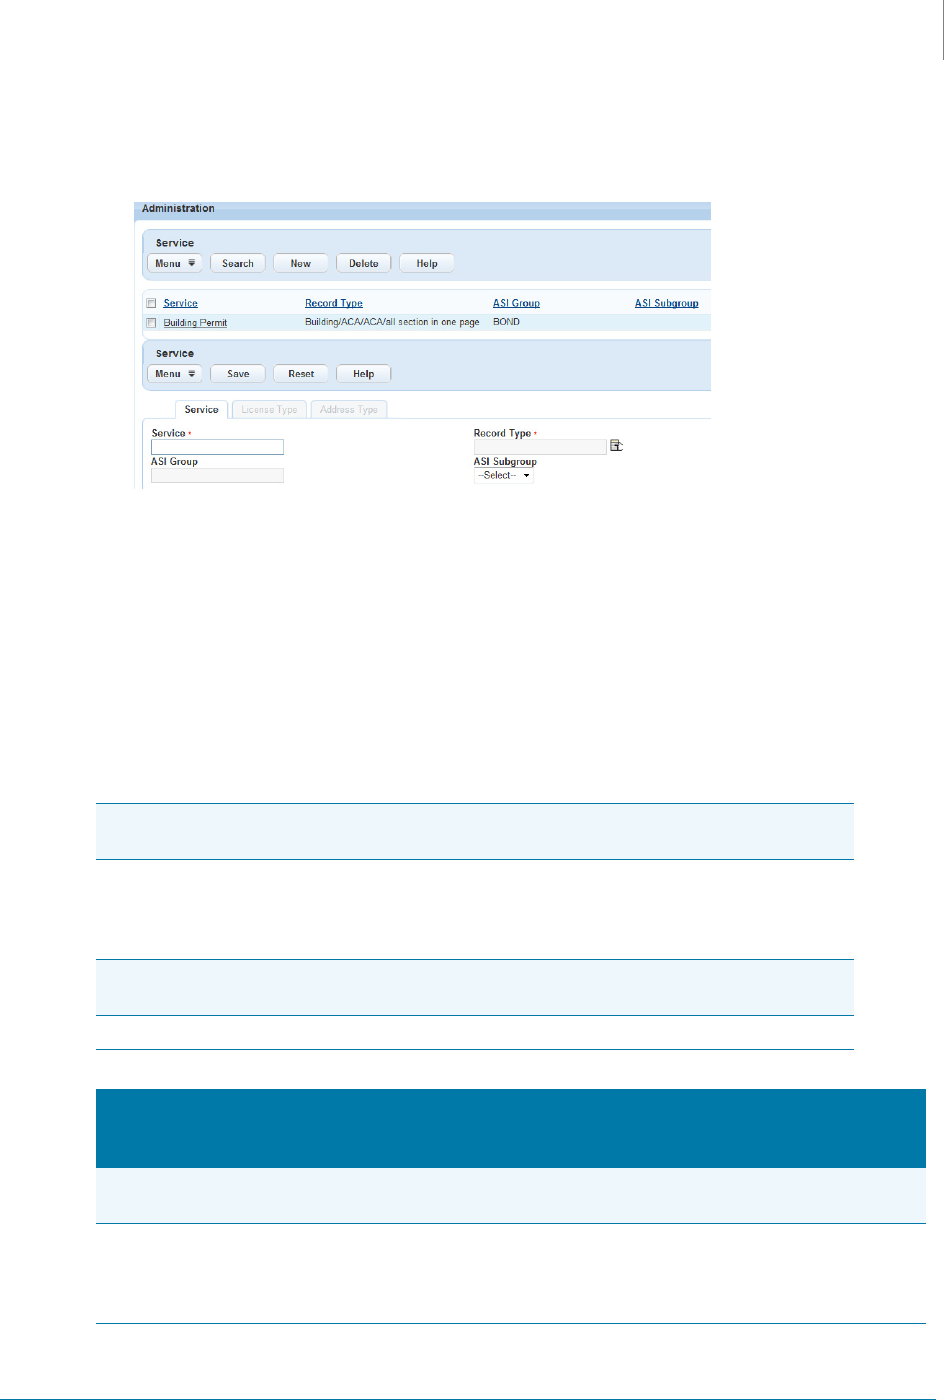The width and height of the screenshot is (944, 1400).
Task: Expand the ASI Subgroup --Select-- dropdown
Action: click(504, 476)
